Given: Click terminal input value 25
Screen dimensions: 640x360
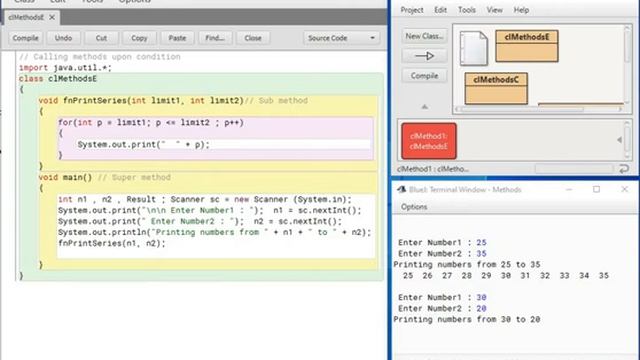Looking at the screenshot, I should point(481,242).
